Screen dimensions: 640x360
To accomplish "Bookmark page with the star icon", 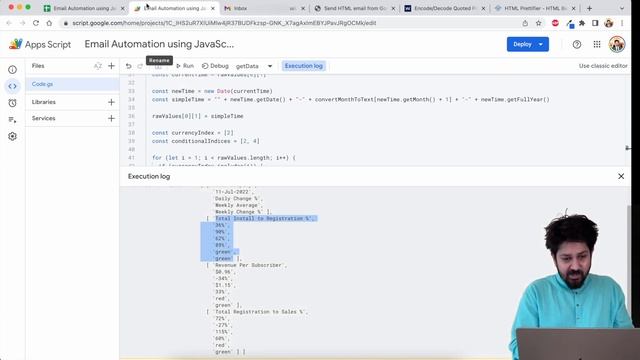I will pos(538,23).
